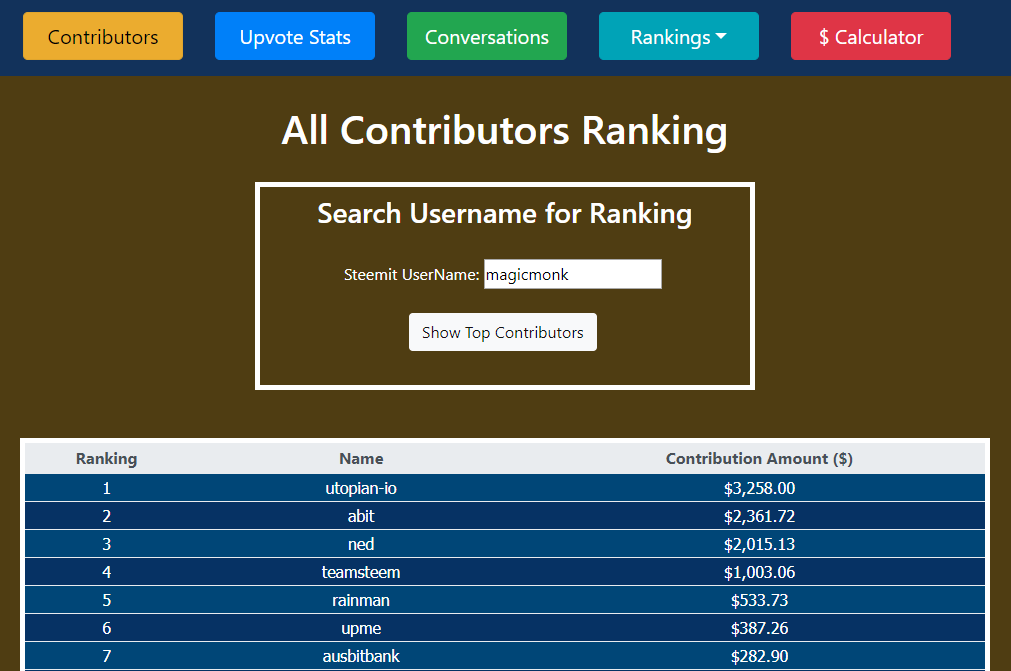Image resolution: width=1011 pixels, height=671 pixels.
Task: Click the Steemit UserName input field
Action: (x=573, y=274)
